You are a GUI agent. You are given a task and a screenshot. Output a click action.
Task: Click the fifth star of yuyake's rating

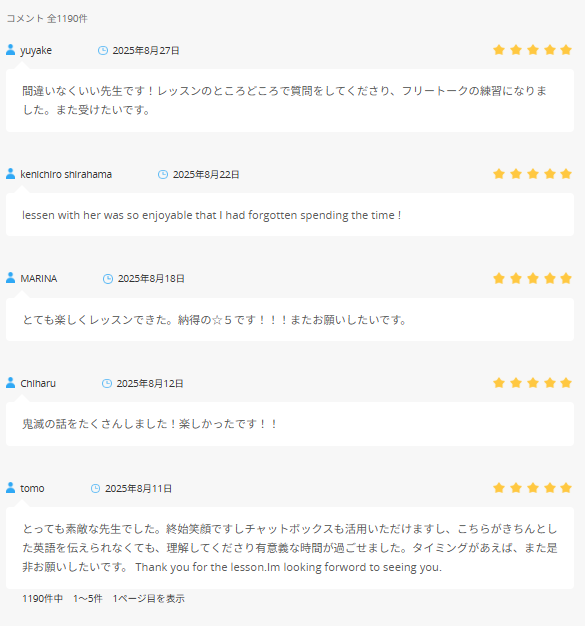566,50
